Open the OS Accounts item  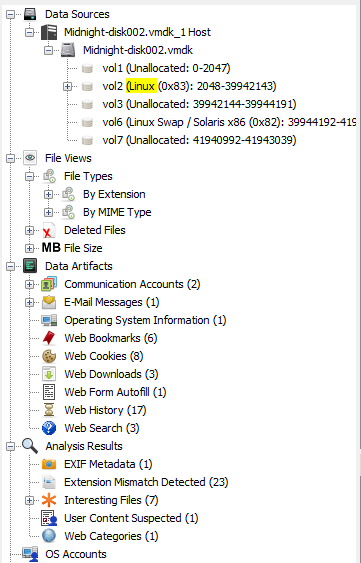[x=76, y=554]
